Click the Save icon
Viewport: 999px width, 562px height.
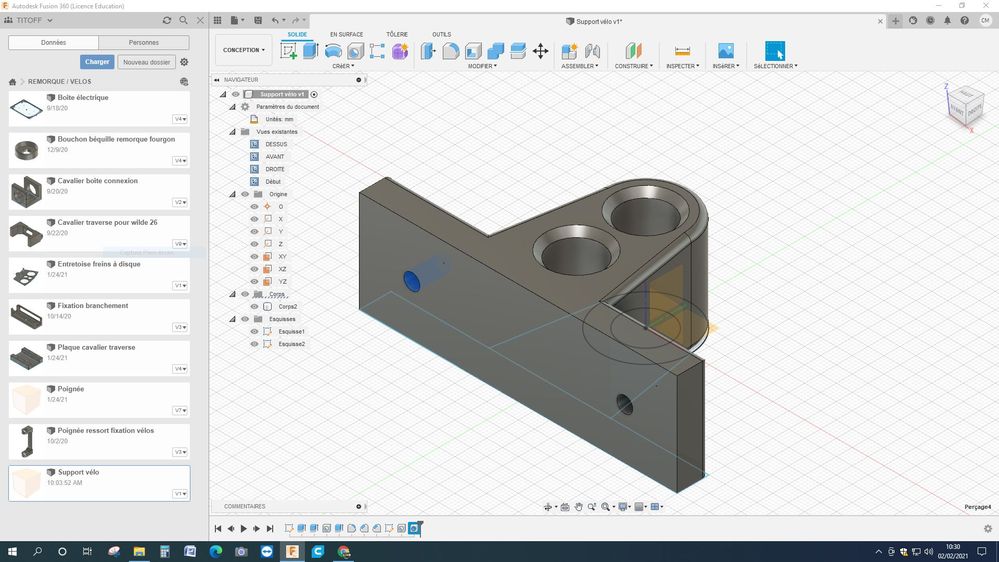258,20
